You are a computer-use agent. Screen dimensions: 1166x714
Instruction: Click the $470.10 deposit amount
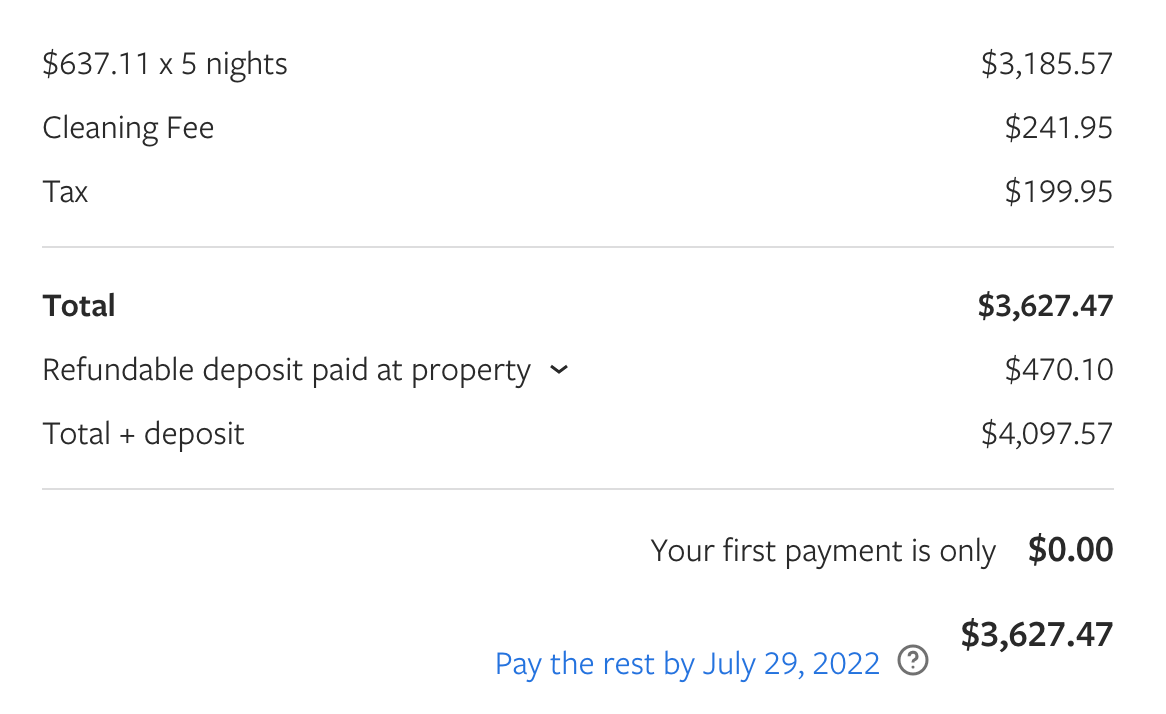point(1058,370)
